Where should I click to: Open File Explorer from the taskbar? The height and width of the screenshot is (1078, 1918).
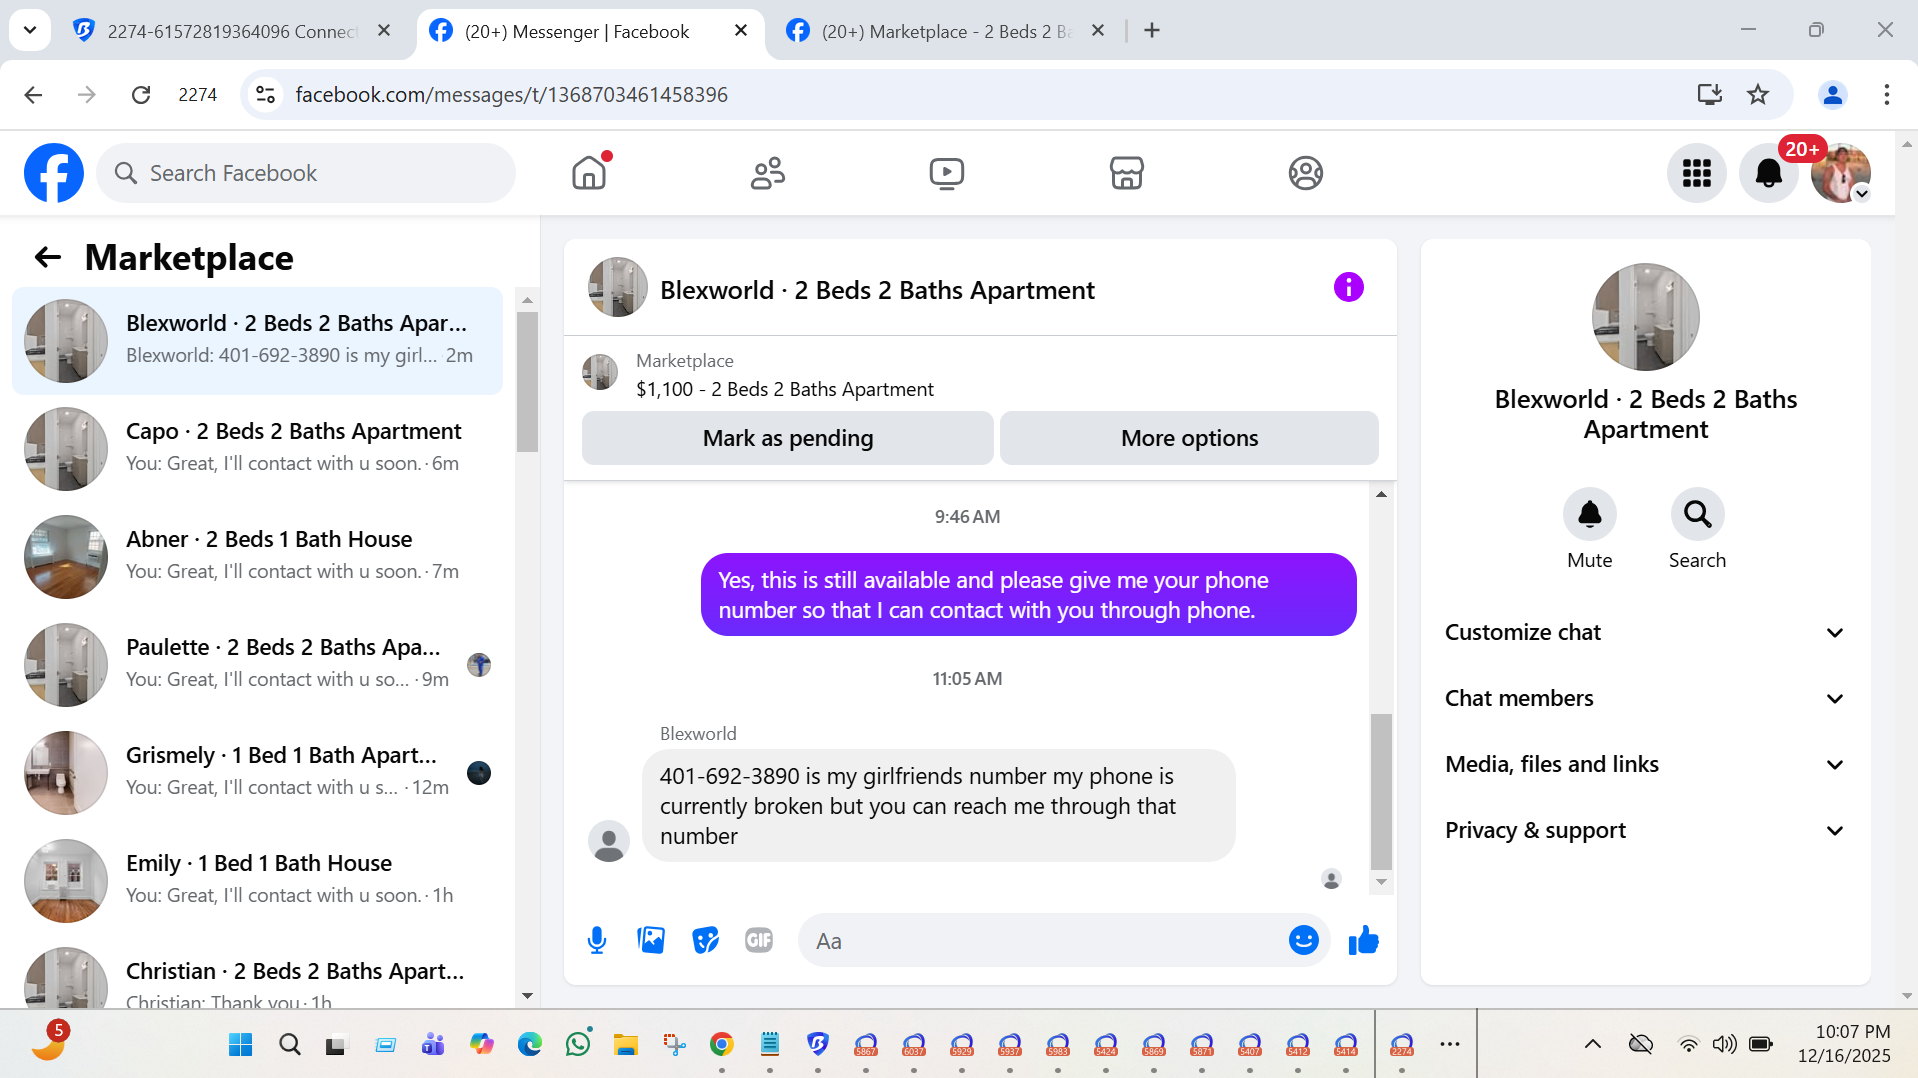[626, 1045]
